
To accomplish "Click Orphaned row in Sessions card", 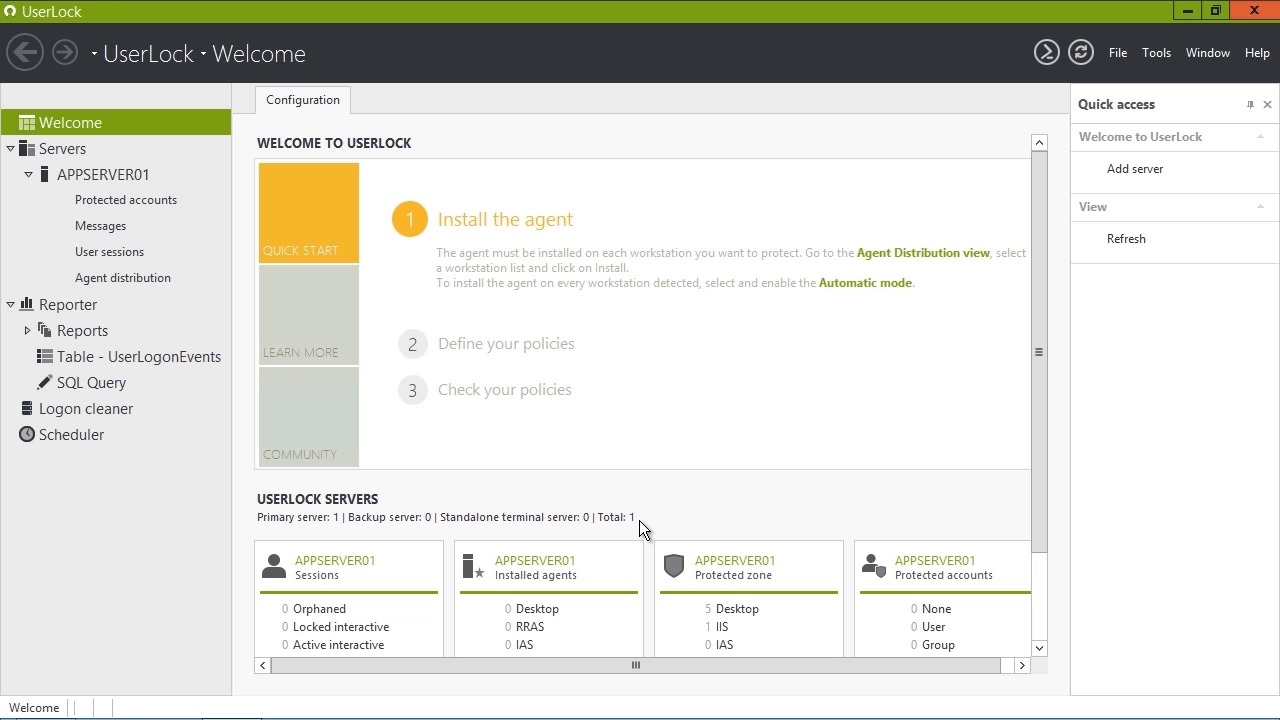I will coord(319,609).
